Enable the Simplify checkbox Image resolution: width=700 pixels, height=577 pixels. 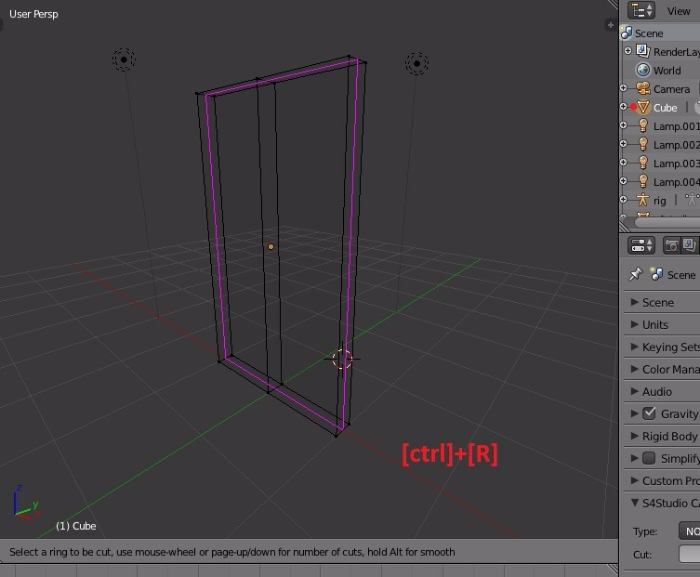click(x=649, y=458)
